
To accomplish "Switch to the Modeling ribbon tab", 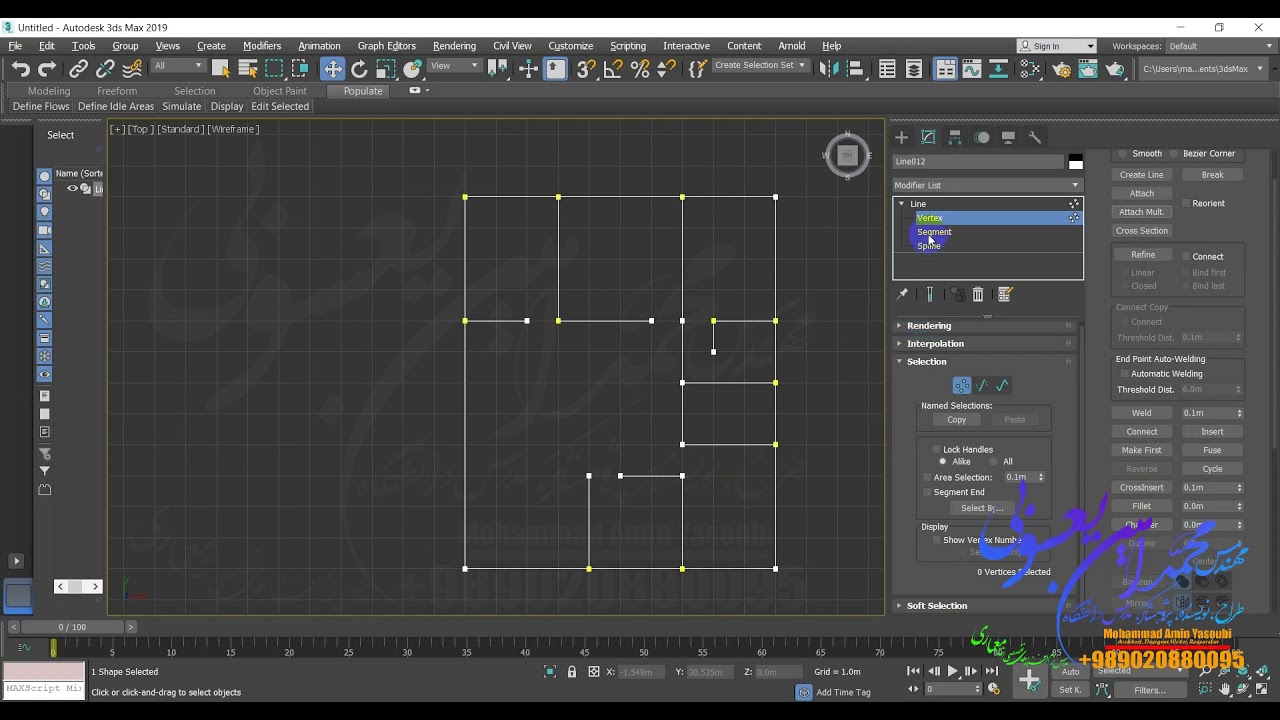I will coord(49,91).
